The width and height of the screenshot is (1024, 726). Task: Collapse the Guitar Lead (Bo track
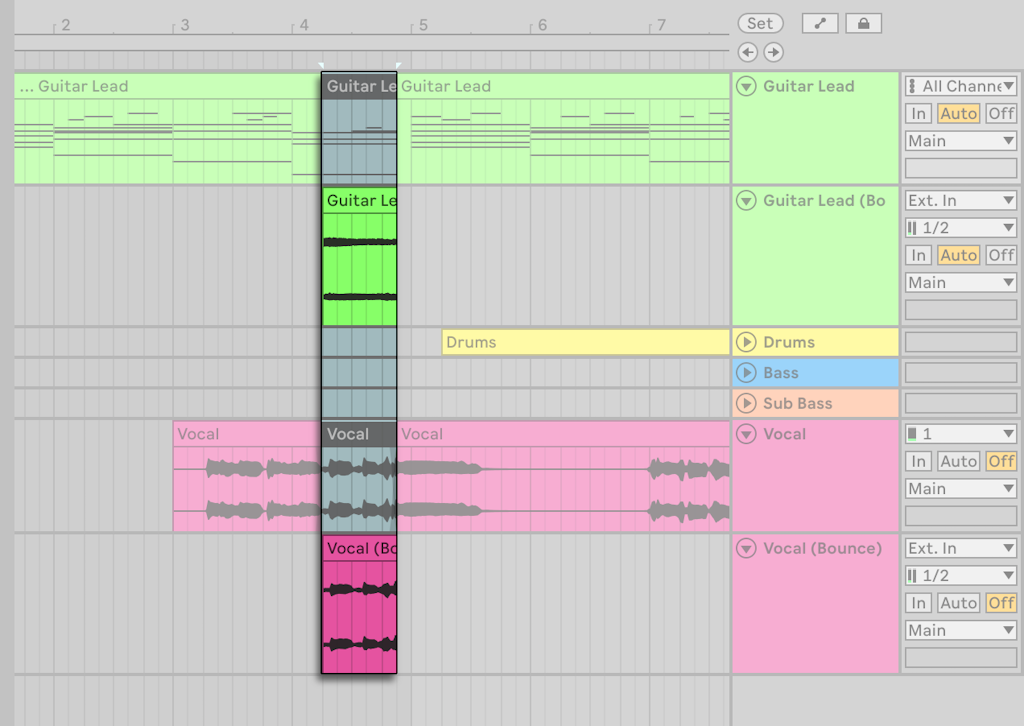pos(746,200)
